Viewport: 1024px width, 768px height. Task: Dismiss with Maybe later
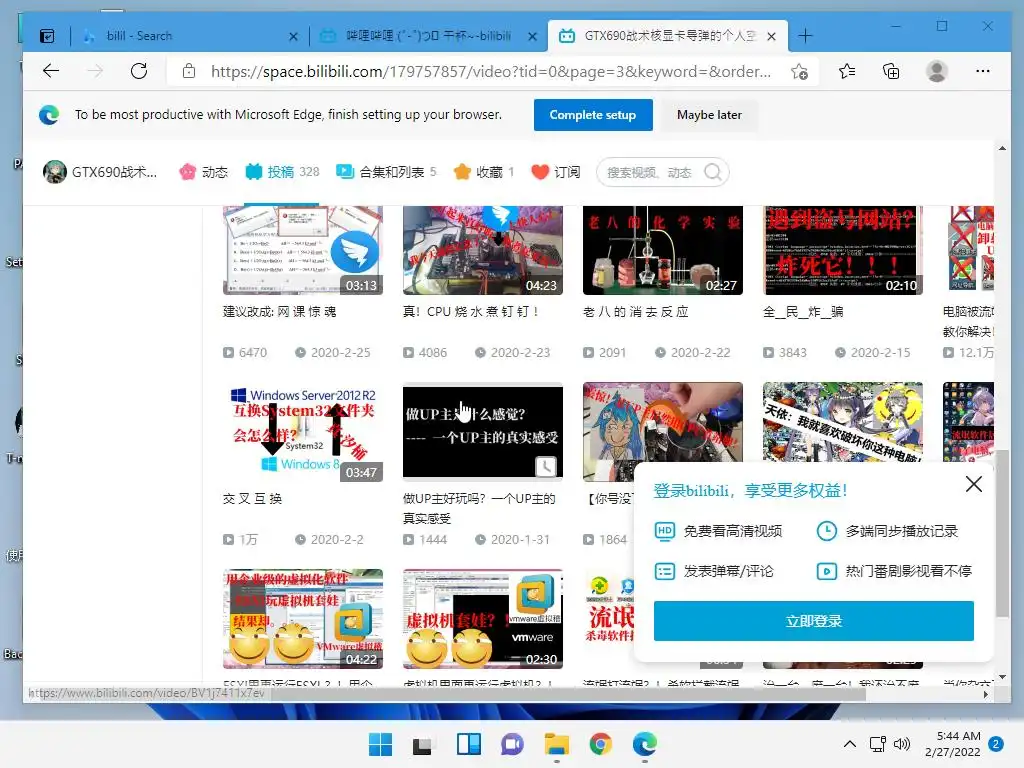point(709,115)
